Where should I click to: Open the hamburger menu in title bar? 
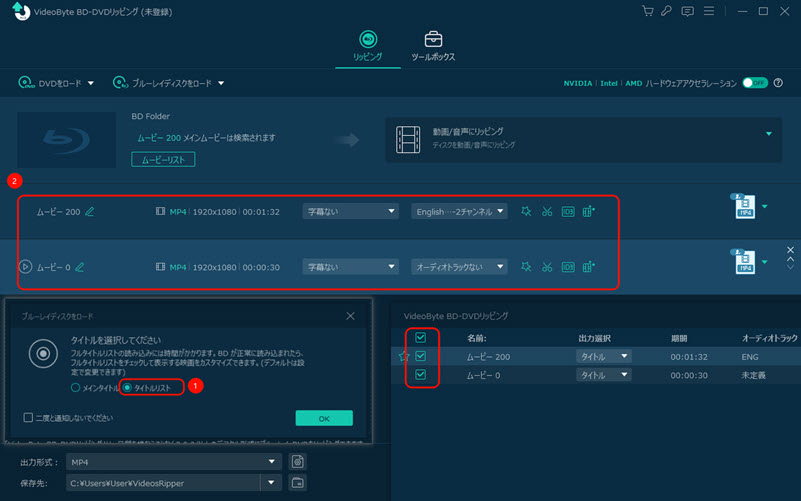(709, 11)
